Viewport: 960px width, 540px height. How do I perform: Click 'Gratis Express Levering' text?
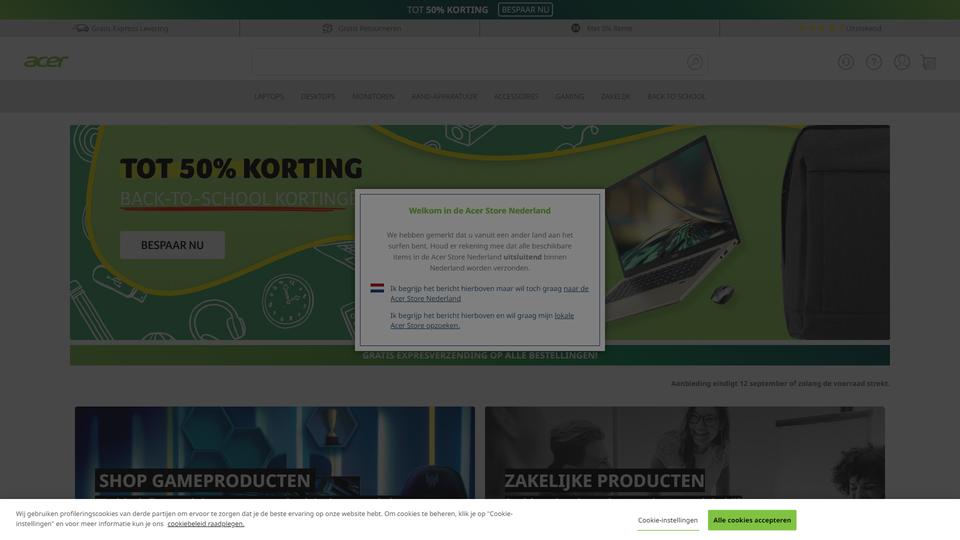click(130, 28)
